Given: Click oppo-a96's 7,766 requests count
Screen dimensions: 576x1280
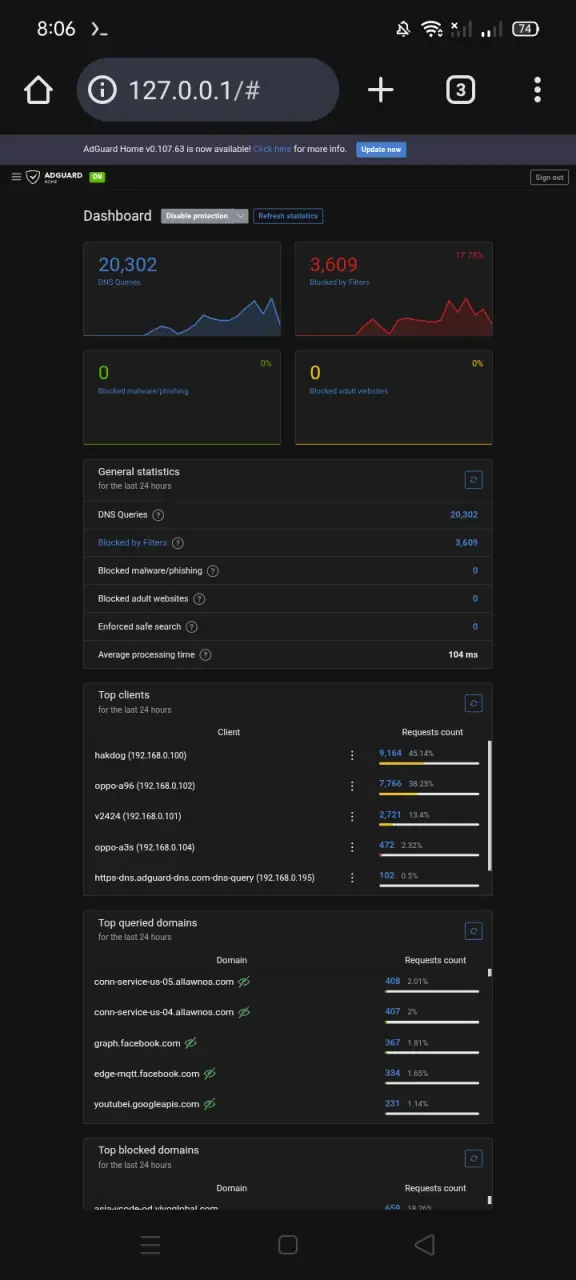Looking at the screenshot, I should (390, 784).
